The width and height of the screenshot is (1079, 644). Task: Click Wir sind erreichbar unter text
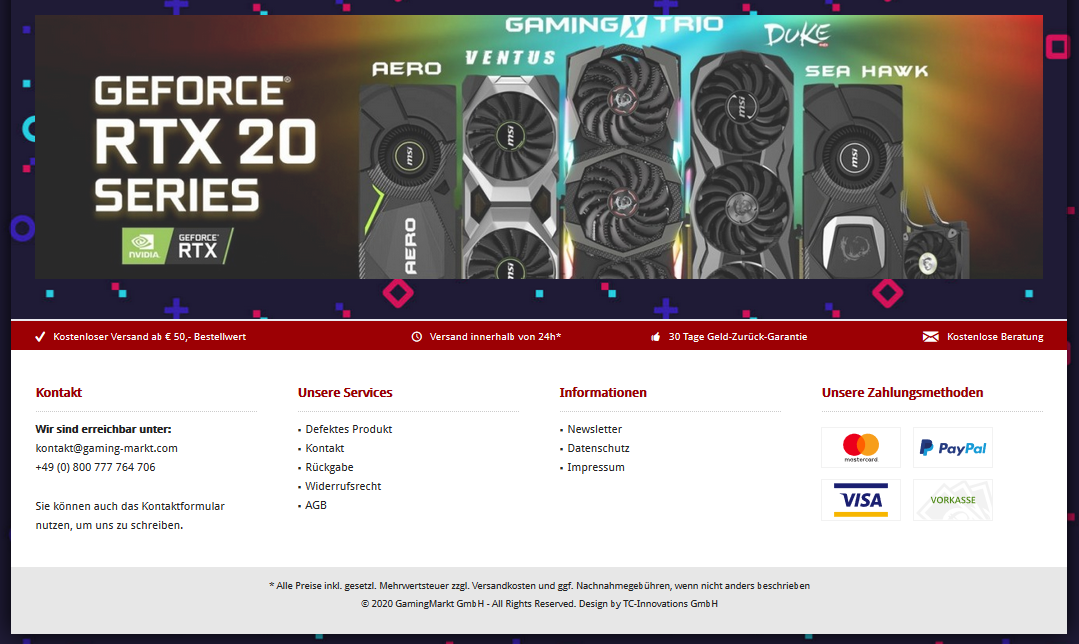pos(103,429)
